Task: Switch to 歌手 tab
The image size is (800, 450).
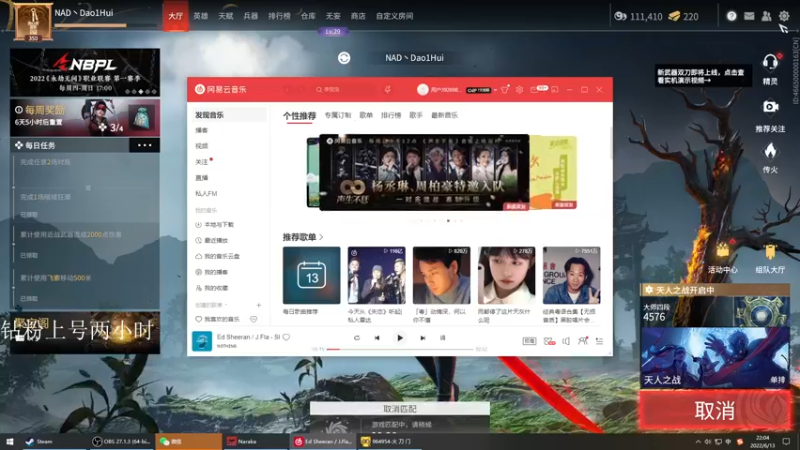Action: click(x=416, y=115)
